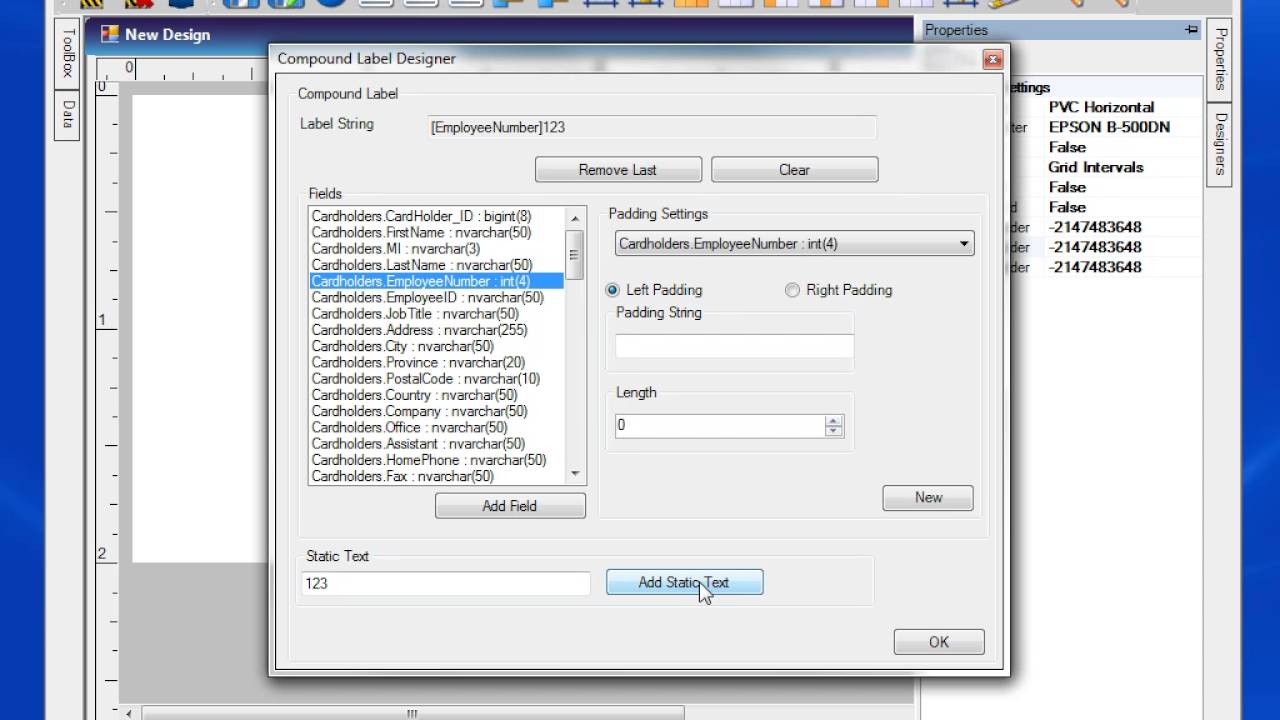This screenshot has height=720, width=1280.
Task: Select Cardholders.Province : nvarchar(20) field
Action: 436,362
